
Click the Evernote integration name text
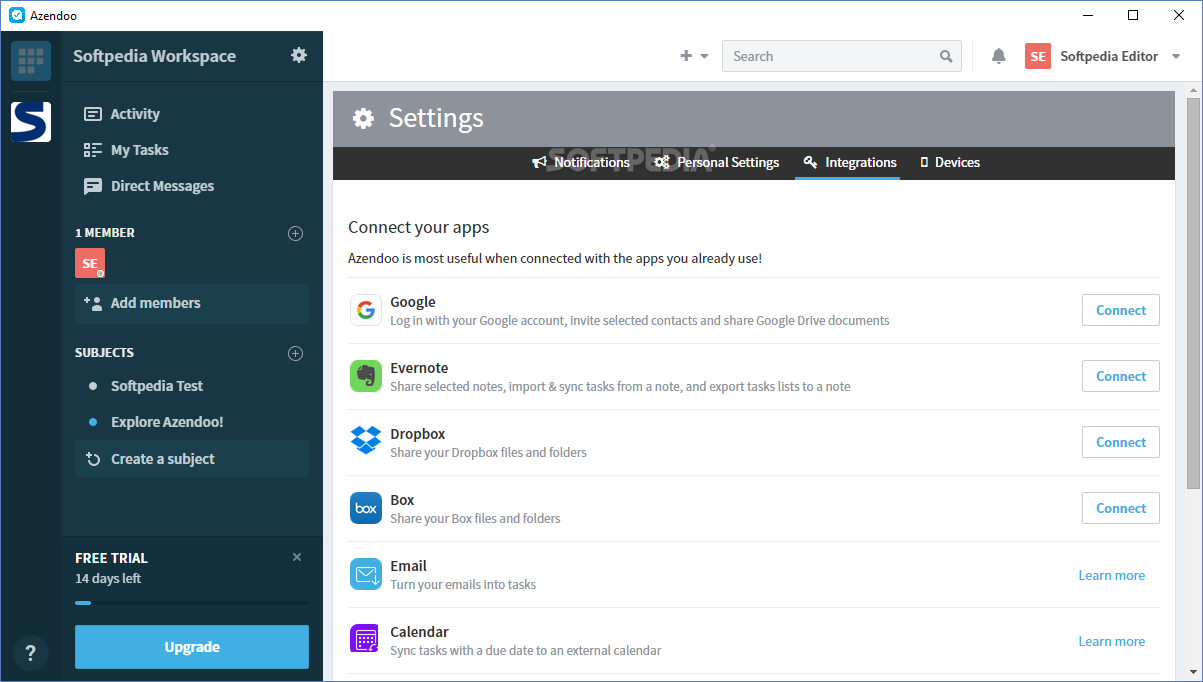419,368
